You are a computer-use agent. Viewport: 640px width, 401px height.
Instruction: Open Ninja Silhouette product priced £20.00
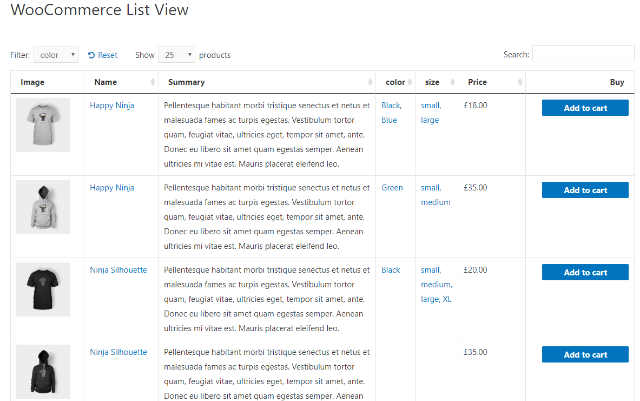(118, 270)
